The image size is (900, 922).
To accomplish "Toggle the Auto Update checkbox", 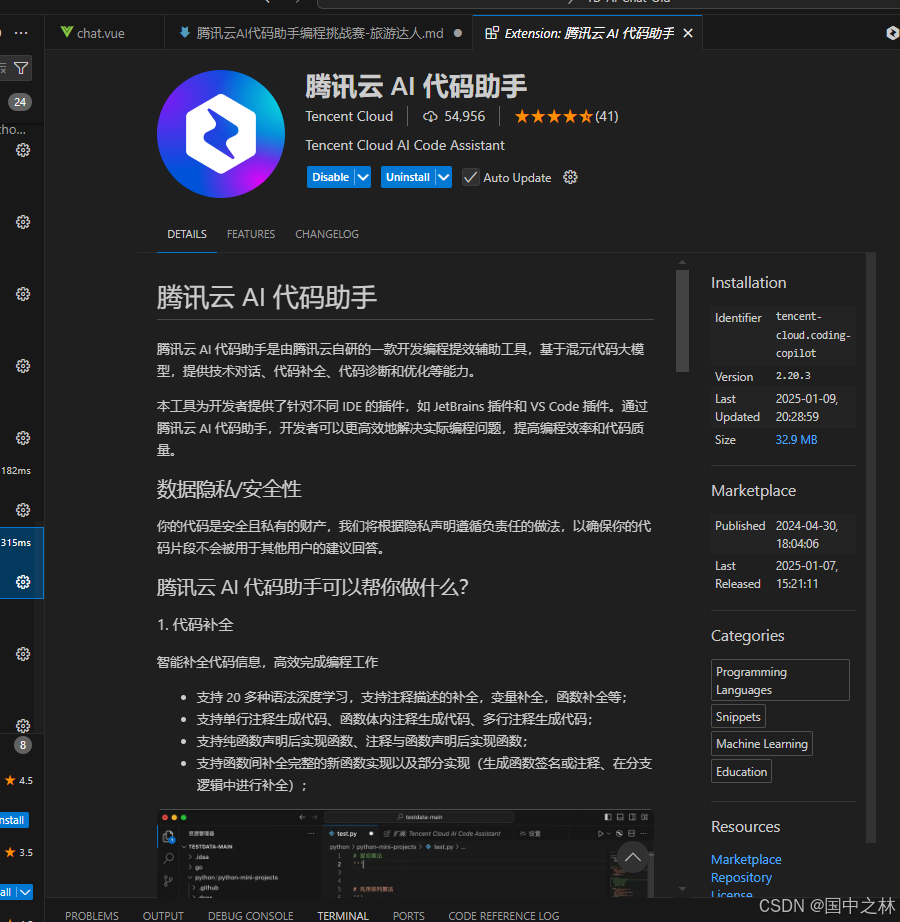I will point(470,177).
